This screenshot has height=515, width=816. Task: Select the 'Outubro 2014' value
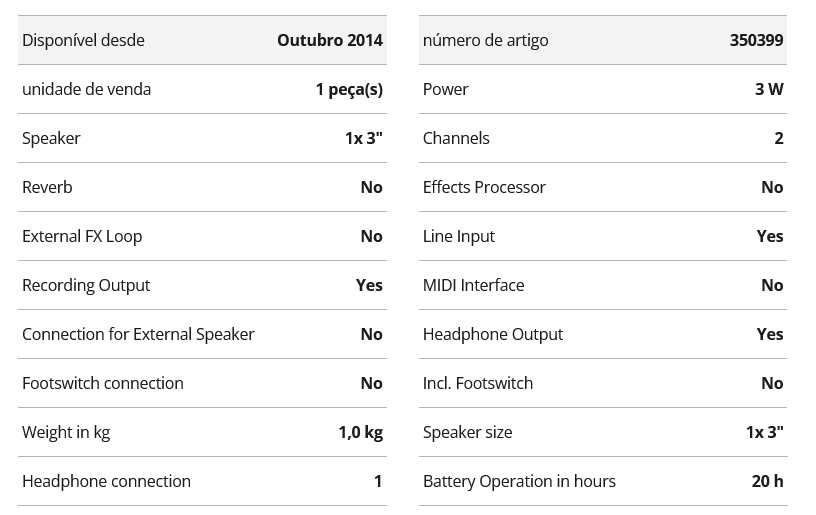[329, 40]
